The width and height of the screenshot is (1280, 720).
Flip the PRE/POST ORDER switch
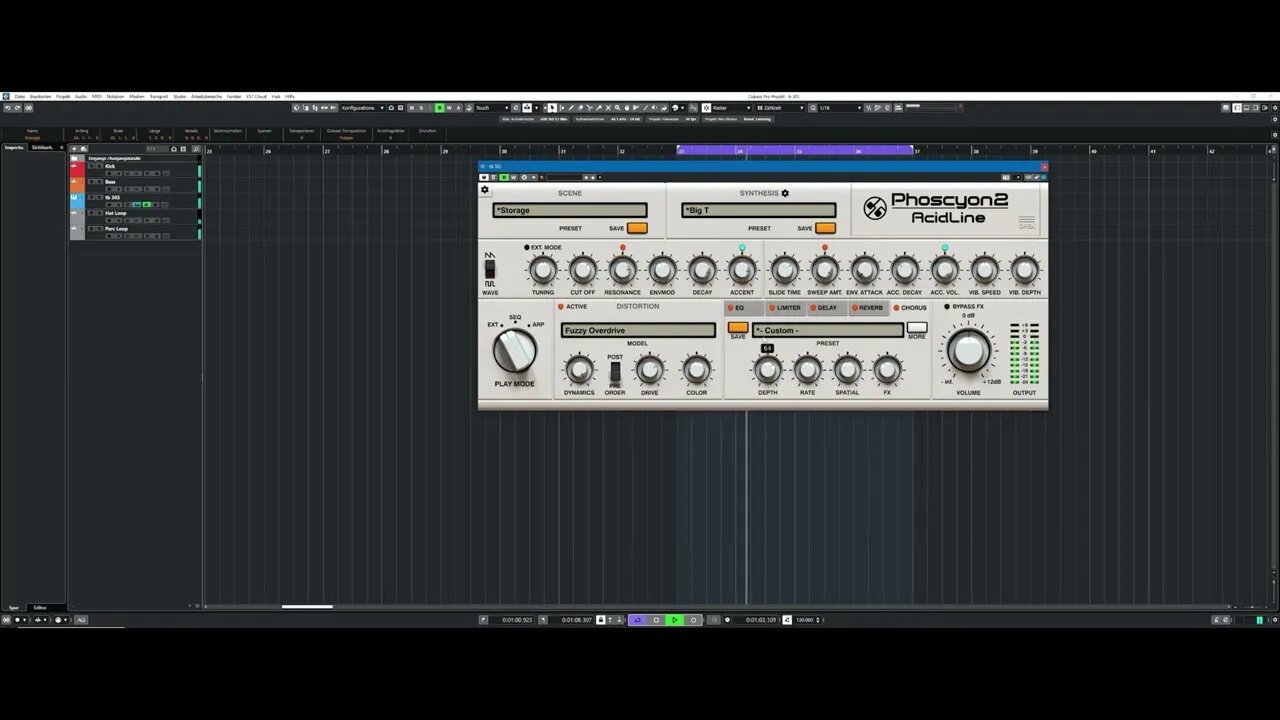615,371
